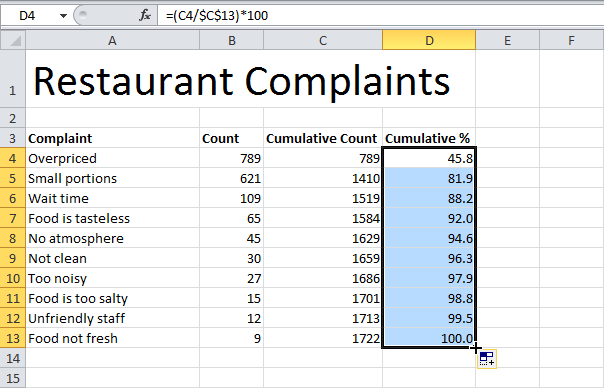Select row 14 header

[13, 358]
